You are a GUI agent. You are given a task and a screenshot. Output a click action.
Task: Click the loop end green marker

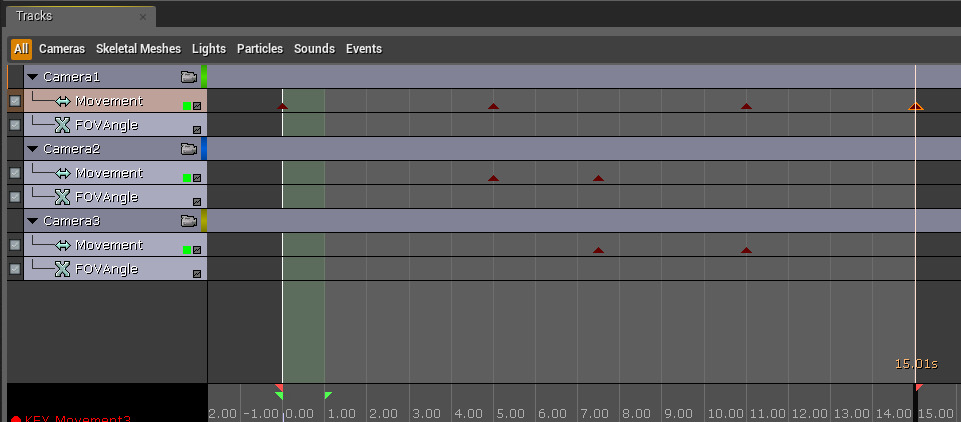tap(328, 396)
